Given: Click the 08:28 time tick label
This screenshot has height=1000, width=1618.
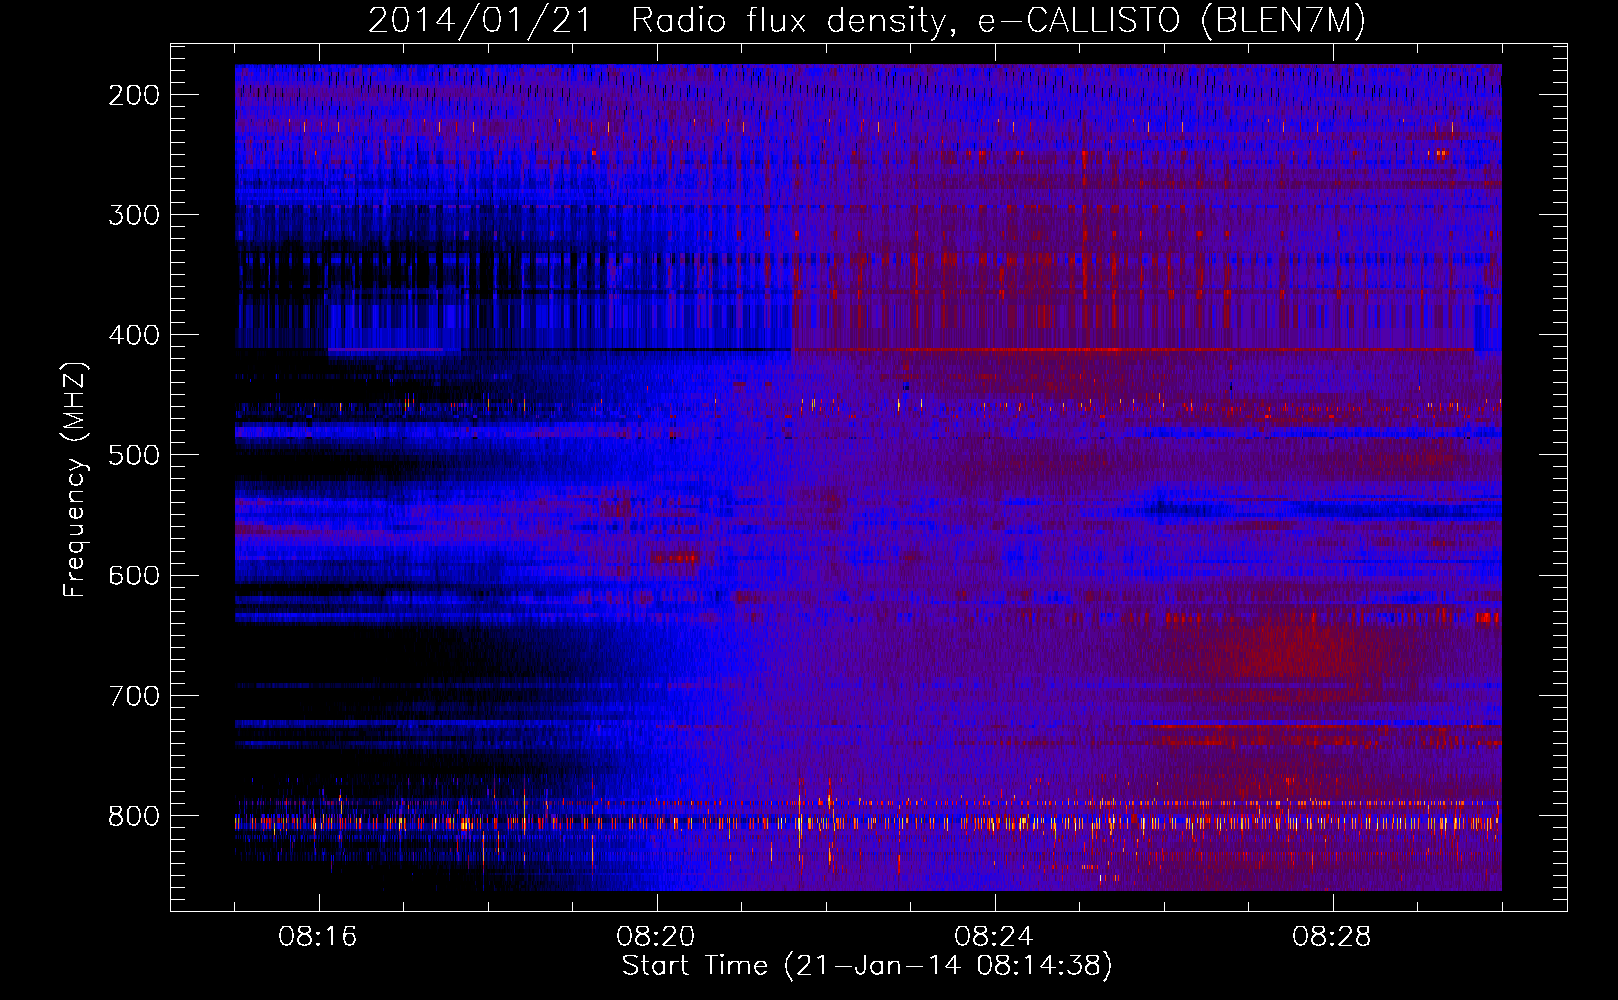Looking at the screenshot, I should point(1331,937).
